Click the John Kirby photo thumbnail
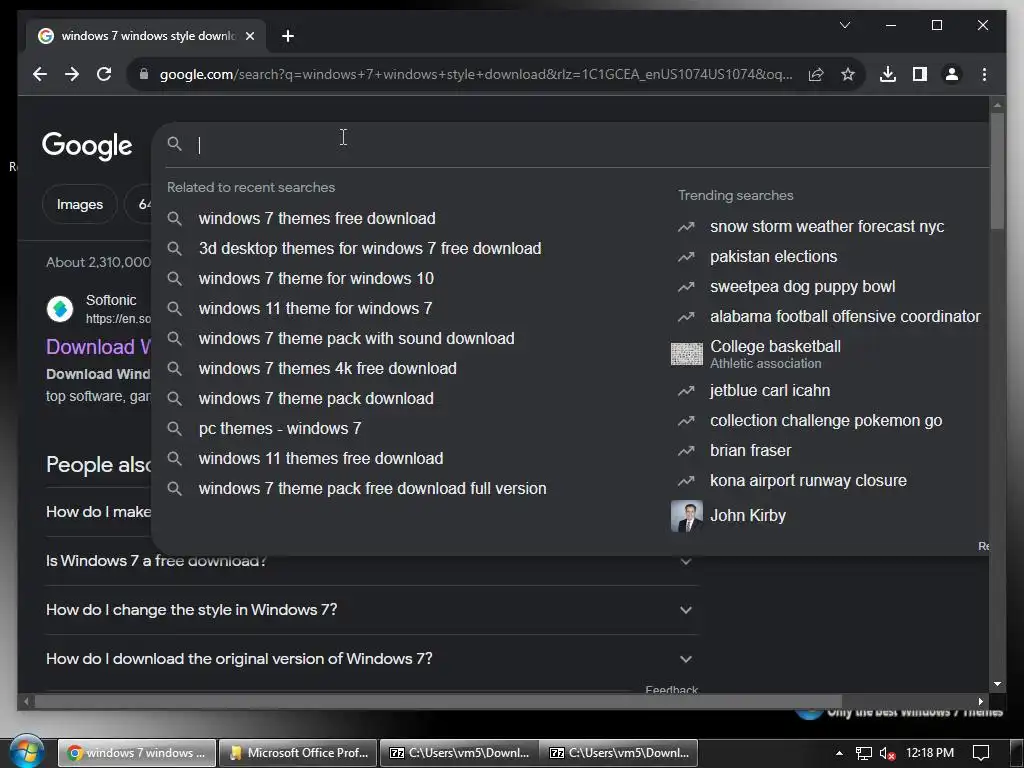The image size is (1024, 768). click(x=687, y=516)
